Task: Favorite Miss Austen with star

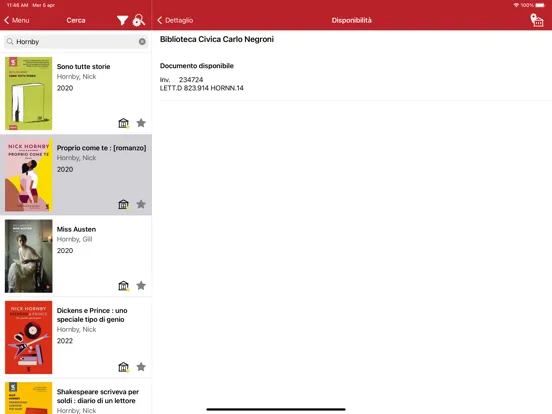Action: pos(141,286)
